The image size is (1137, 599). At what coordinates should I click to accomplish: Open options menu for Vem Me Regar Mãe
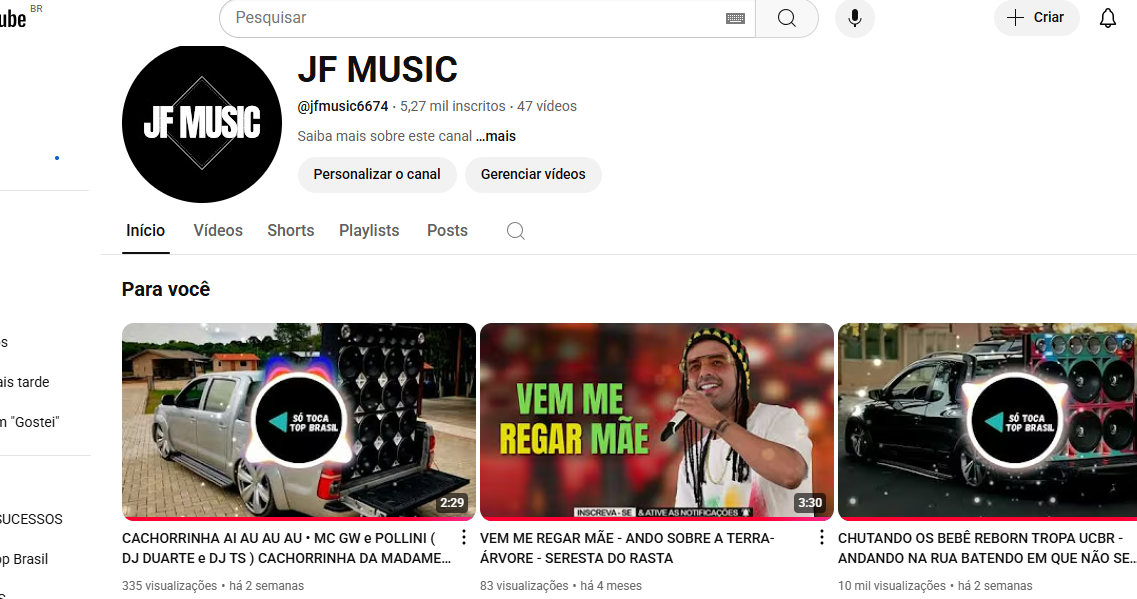point(822,537)
